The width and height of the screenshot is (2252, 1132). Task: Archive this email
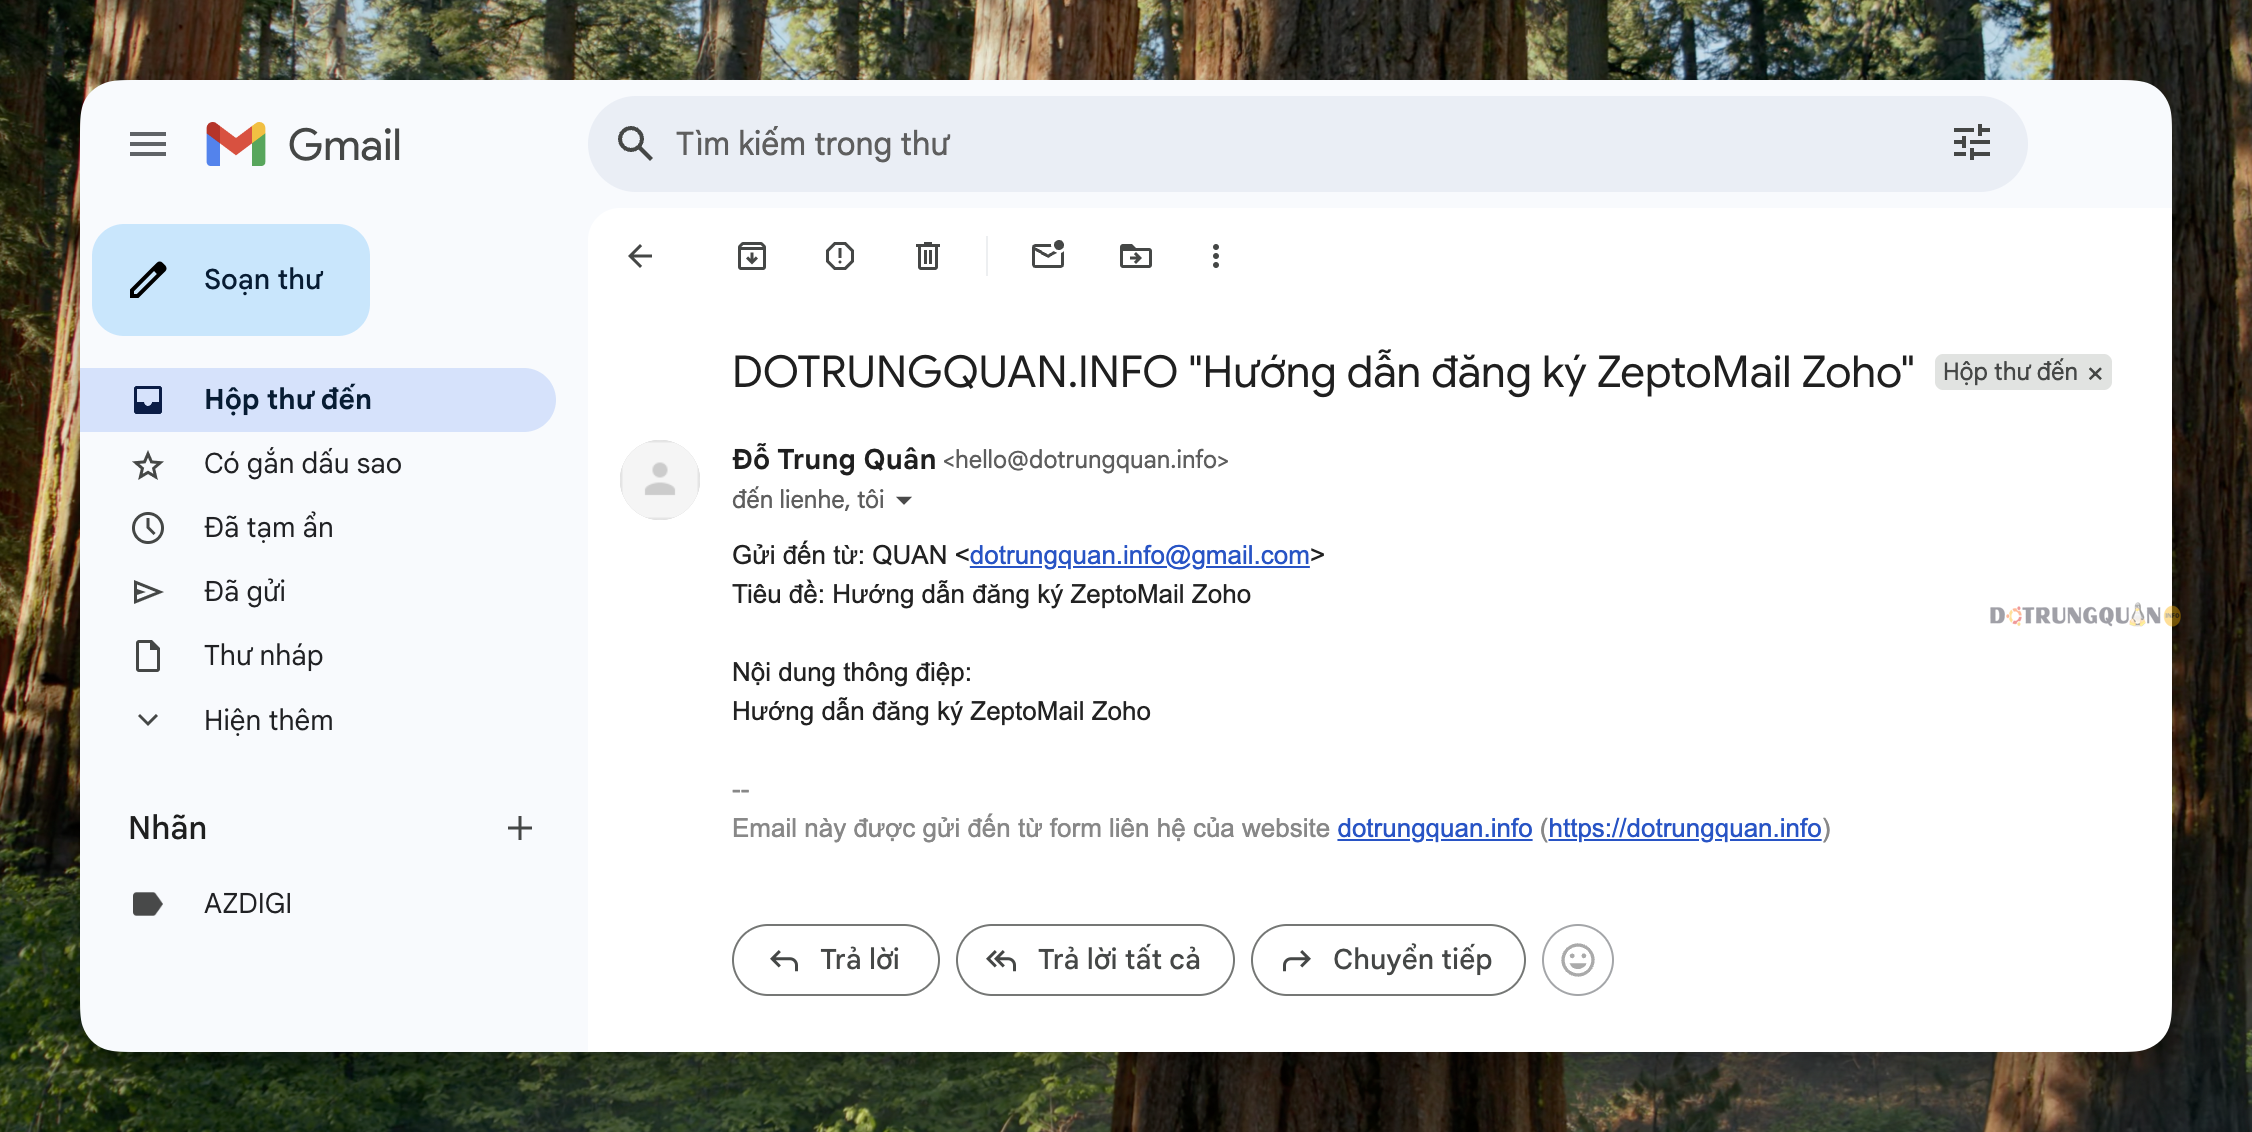(752, 256)
